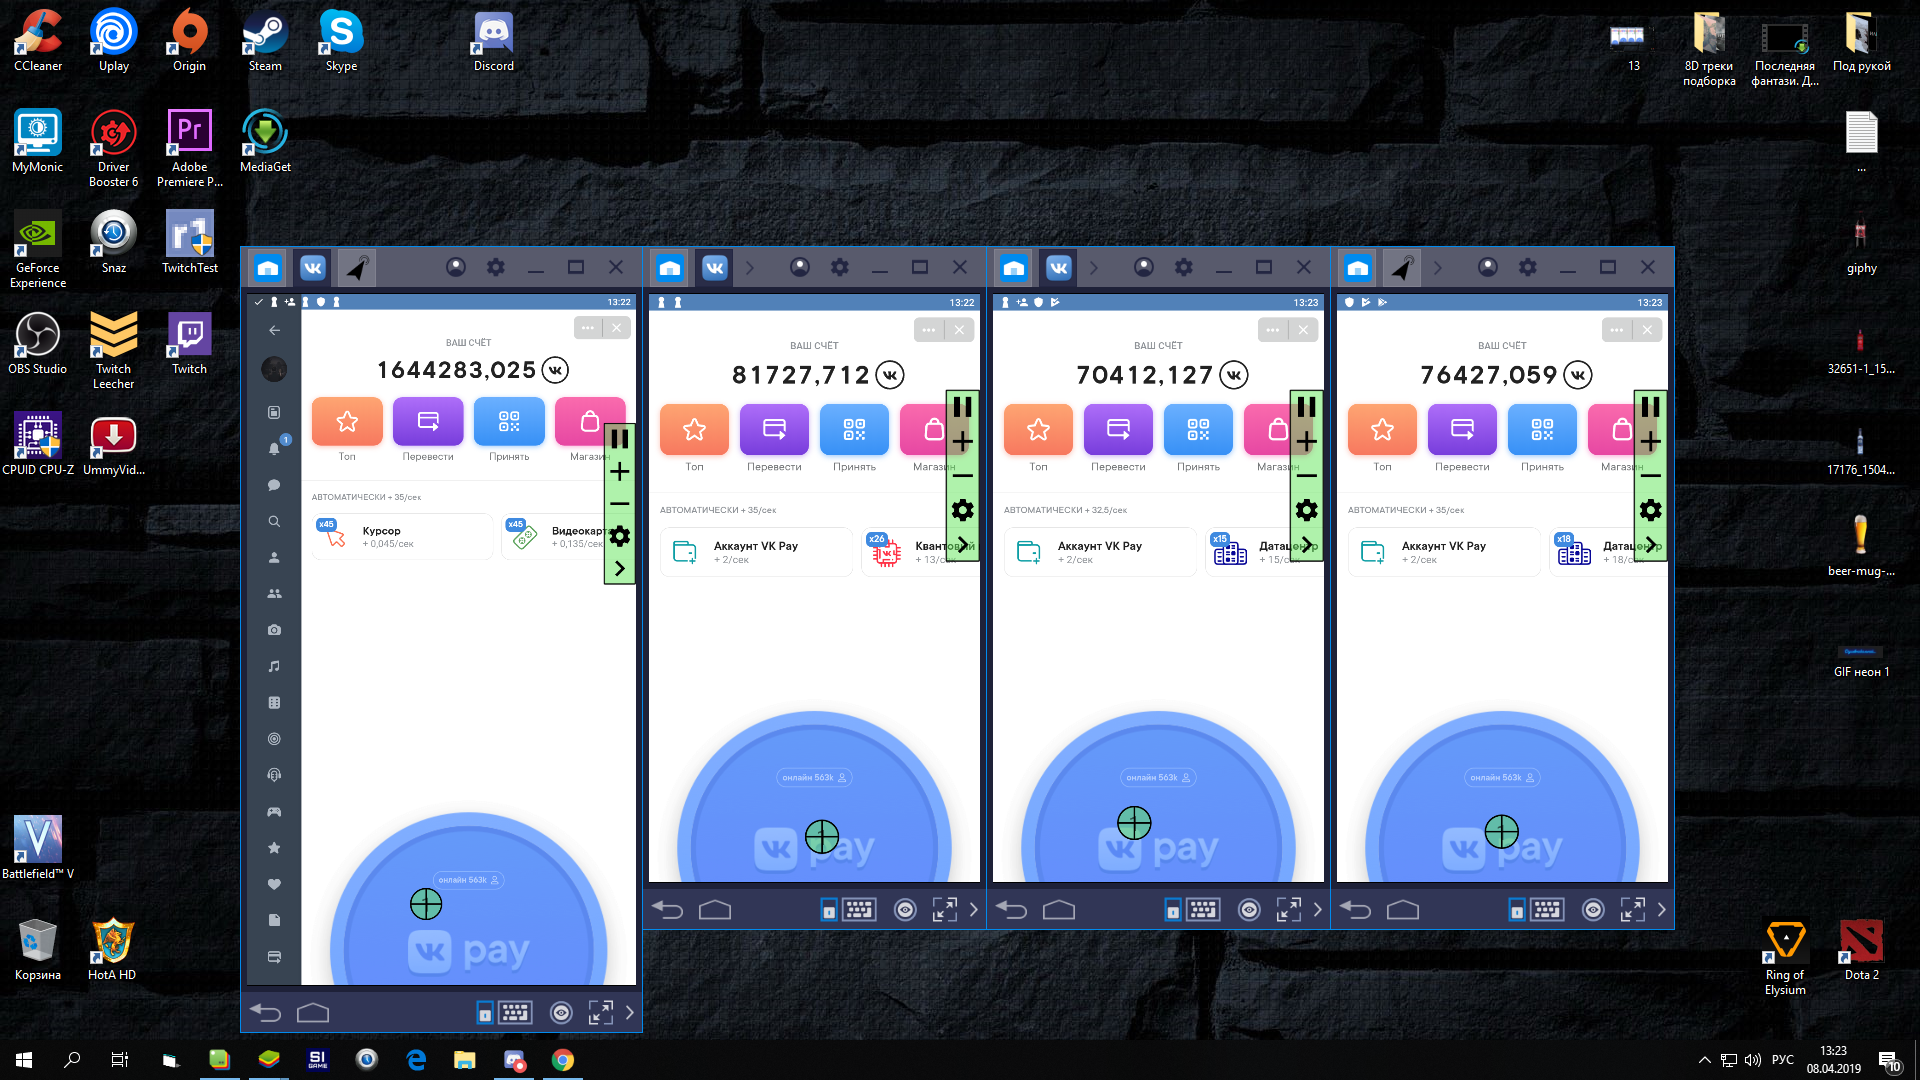Close the mini app in the 76427,059 window
Screen dimensions: 1920x1080
[x=1648, y=330]
